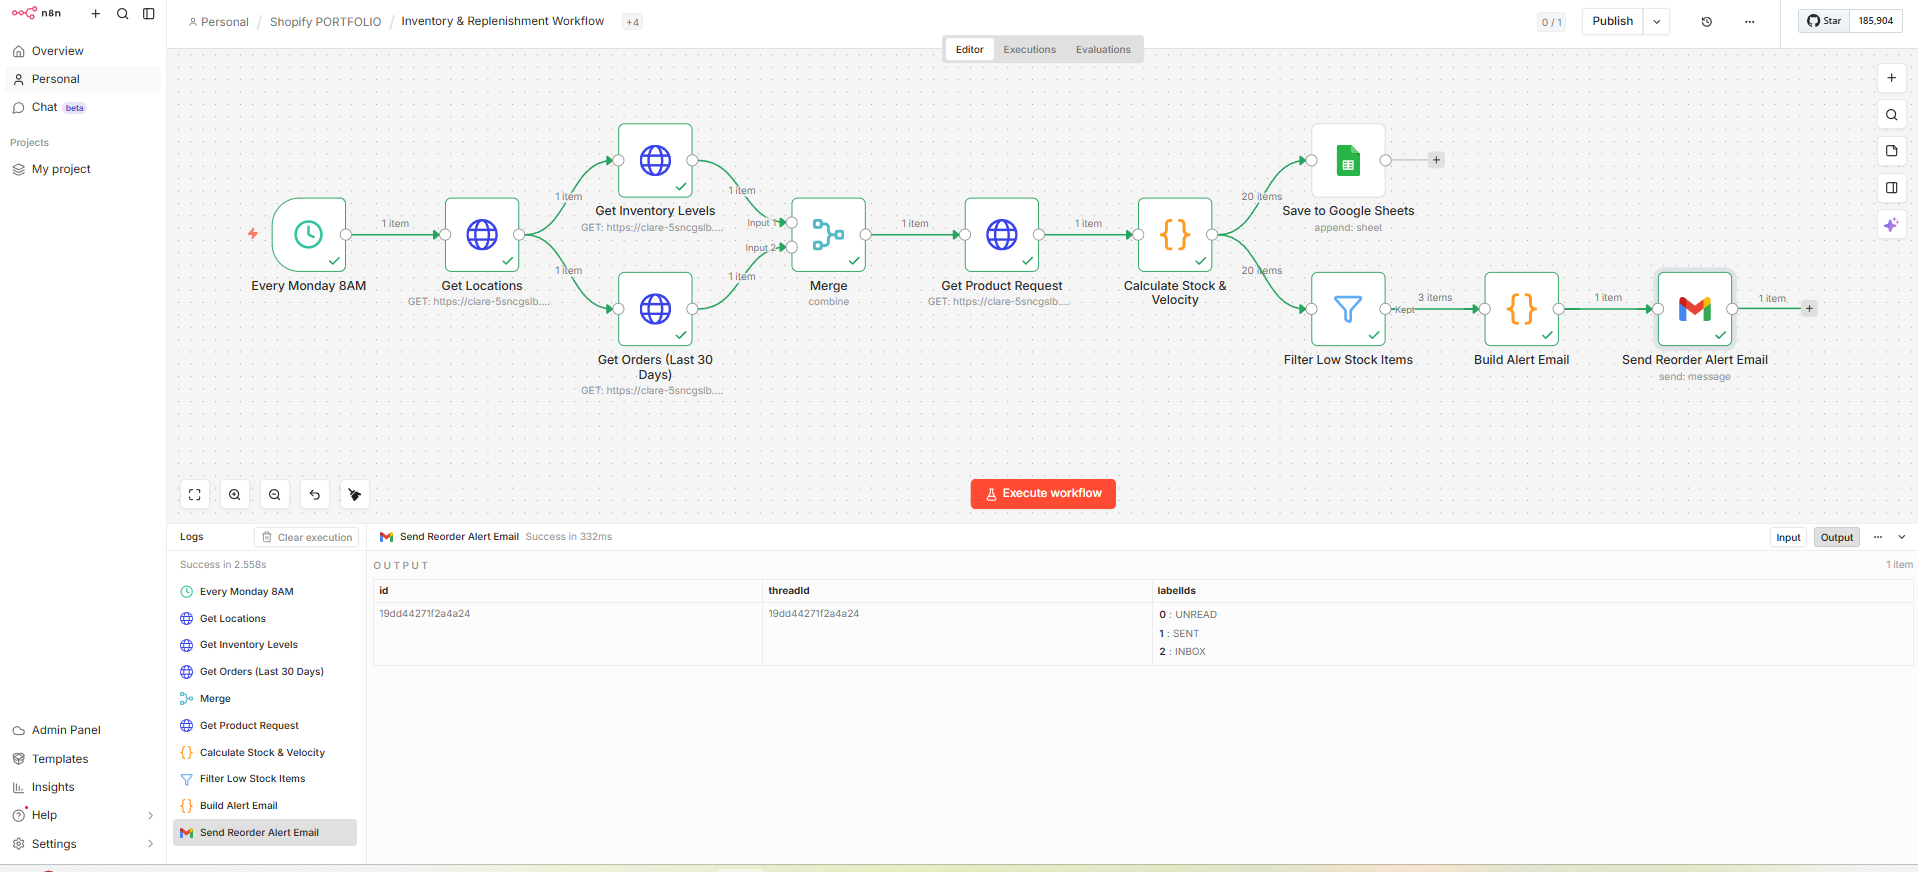Open the search icon in sidebar header

click(x=122, y=14)
